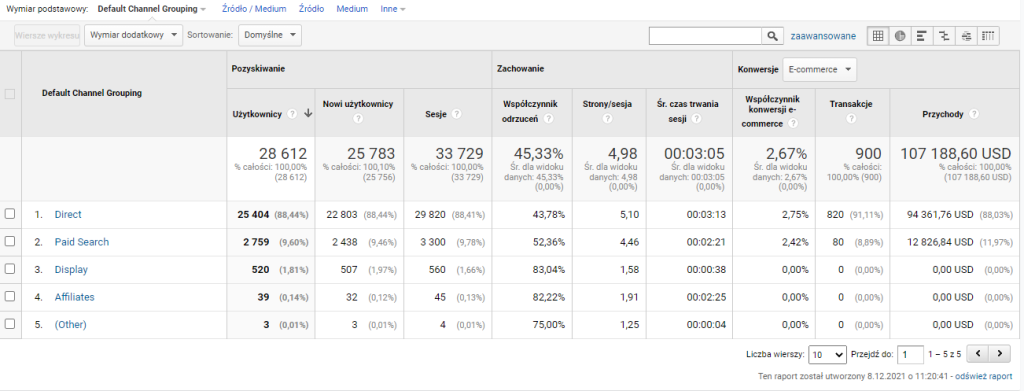Click the 94 361,76 USD revenue value
The image size is (1024, 391).
(940, 214)
